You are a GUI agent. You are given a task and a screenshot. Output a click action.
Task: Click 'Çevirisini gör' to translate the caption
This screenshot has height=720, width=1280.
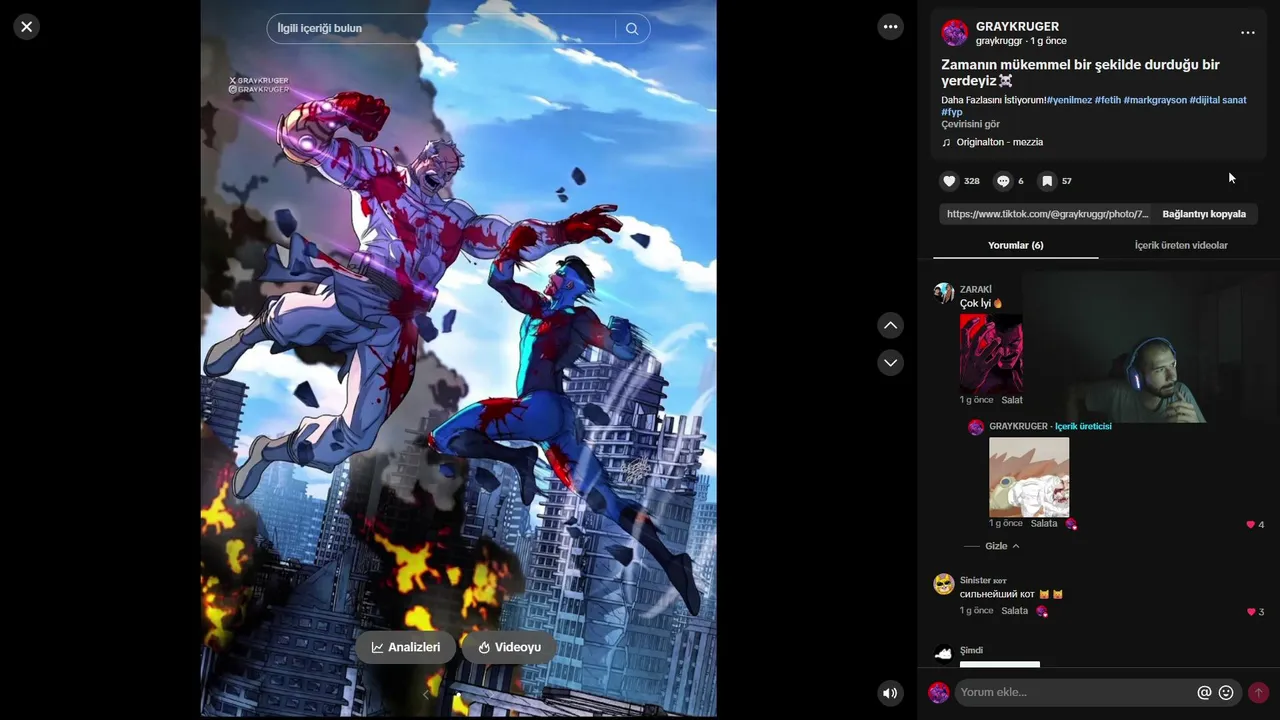pyautogui.click(x=970, y=124)
